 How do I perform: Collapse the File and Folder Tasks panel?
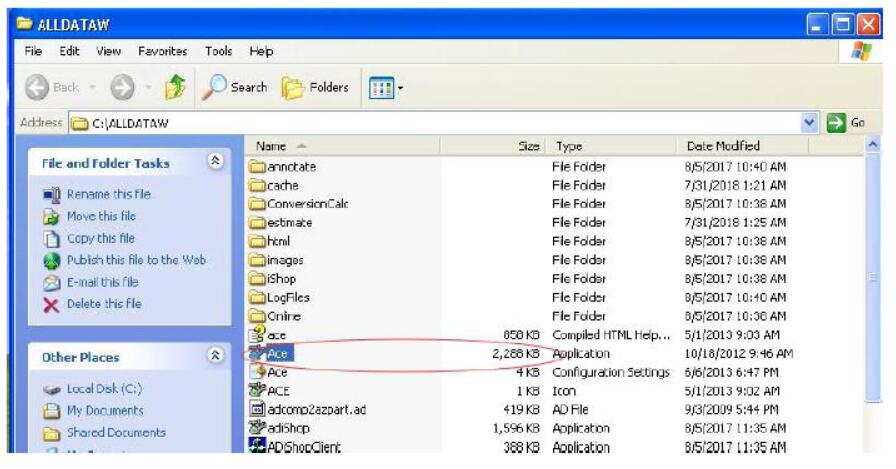215,161
